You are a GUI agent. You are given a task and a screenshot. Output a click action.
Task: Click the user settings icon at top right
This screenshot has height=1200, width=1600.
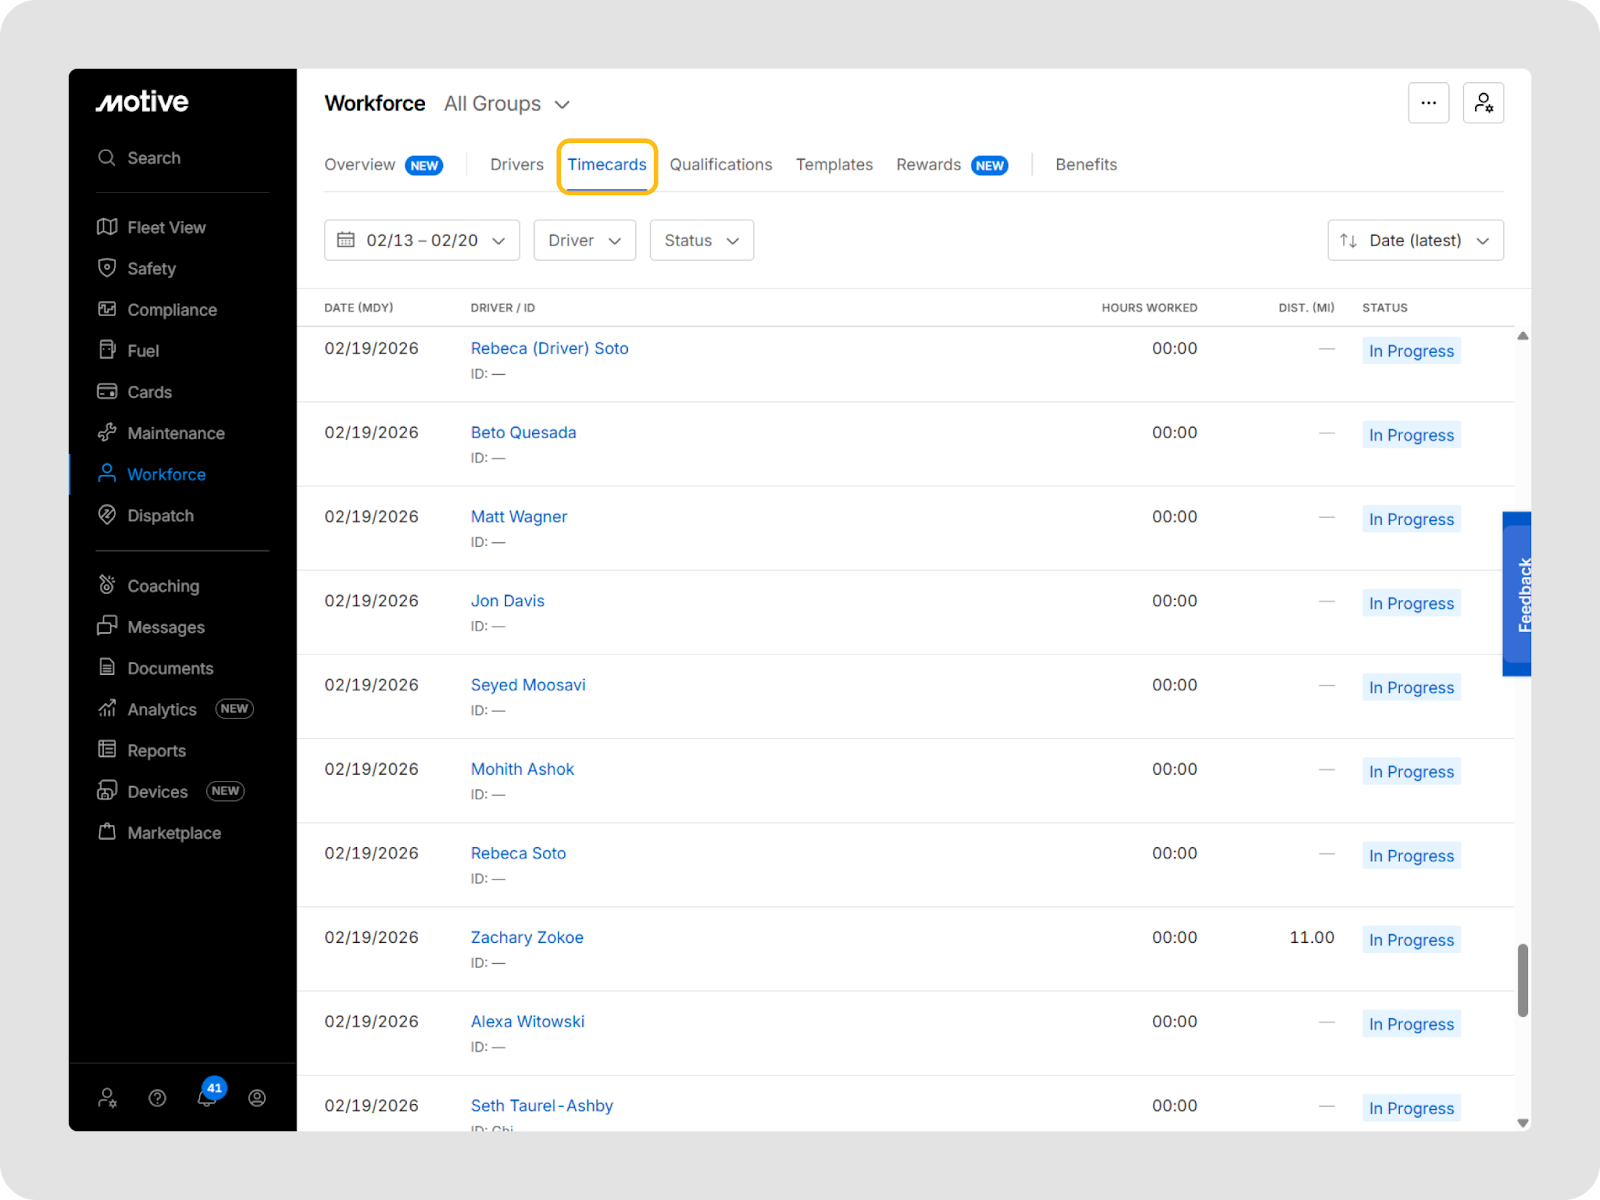(x=1483, y=103)
